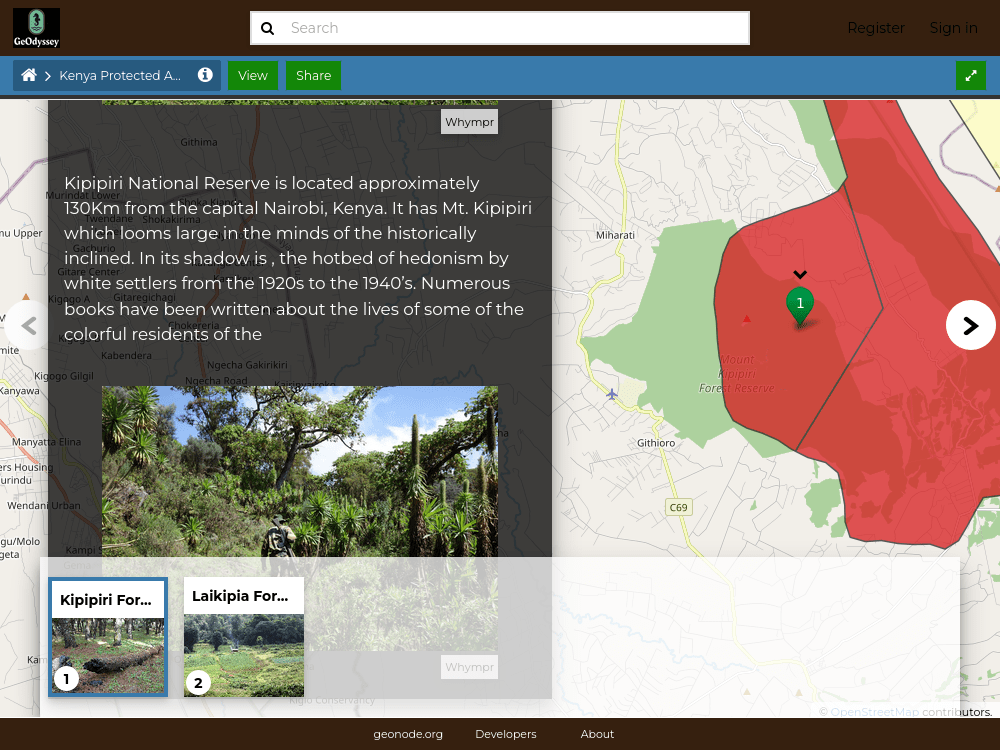This screenshot has width=1000, height=750.
Task: Go to previous slide arrow
Action: (x=28, y=325)
